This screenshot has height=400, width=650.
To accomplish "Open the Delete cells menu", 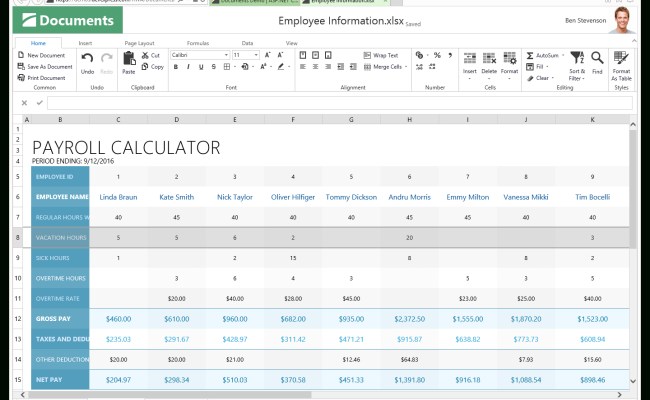I will (x=489, y=64).
